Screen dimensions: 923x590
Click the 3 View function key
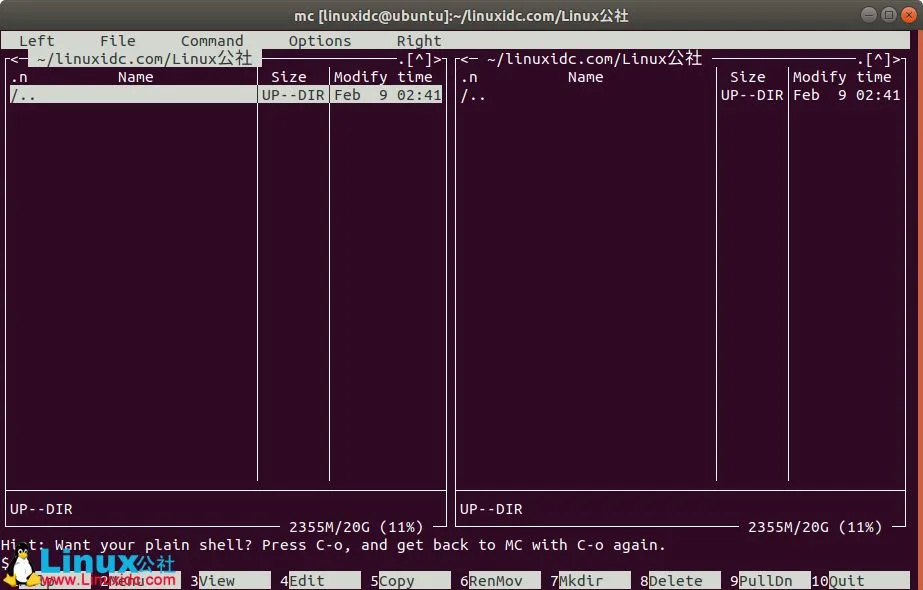point(230,581)
